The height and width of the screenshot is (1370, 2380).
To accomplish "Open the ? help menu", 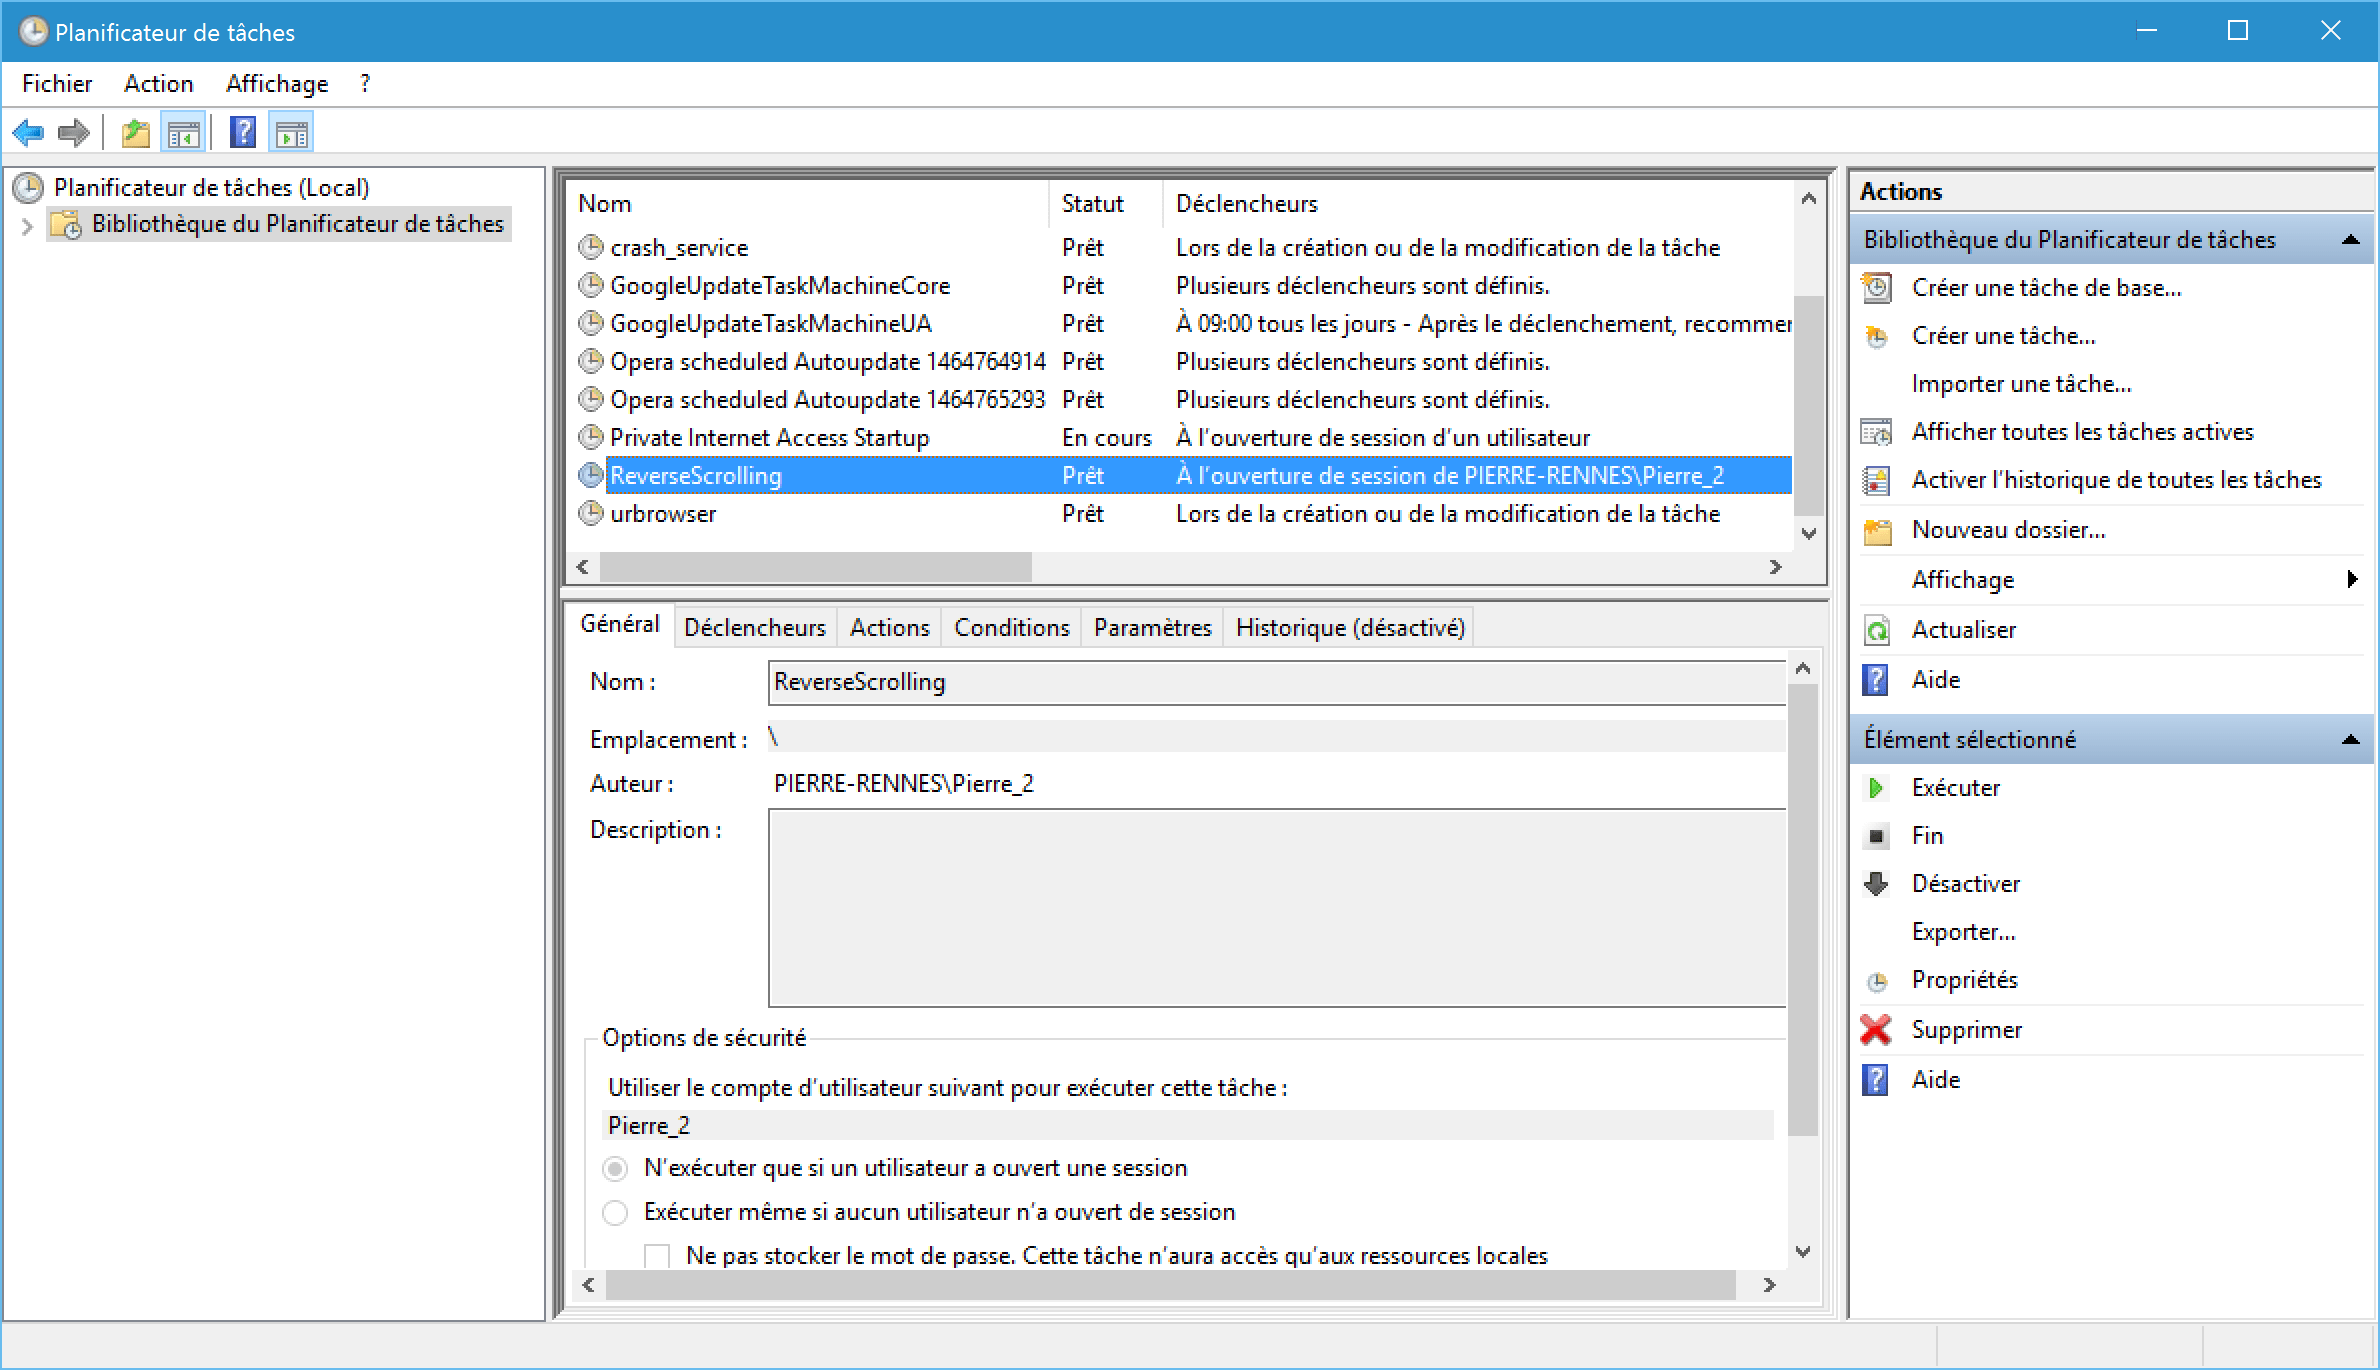I will (x=365, y=84).
